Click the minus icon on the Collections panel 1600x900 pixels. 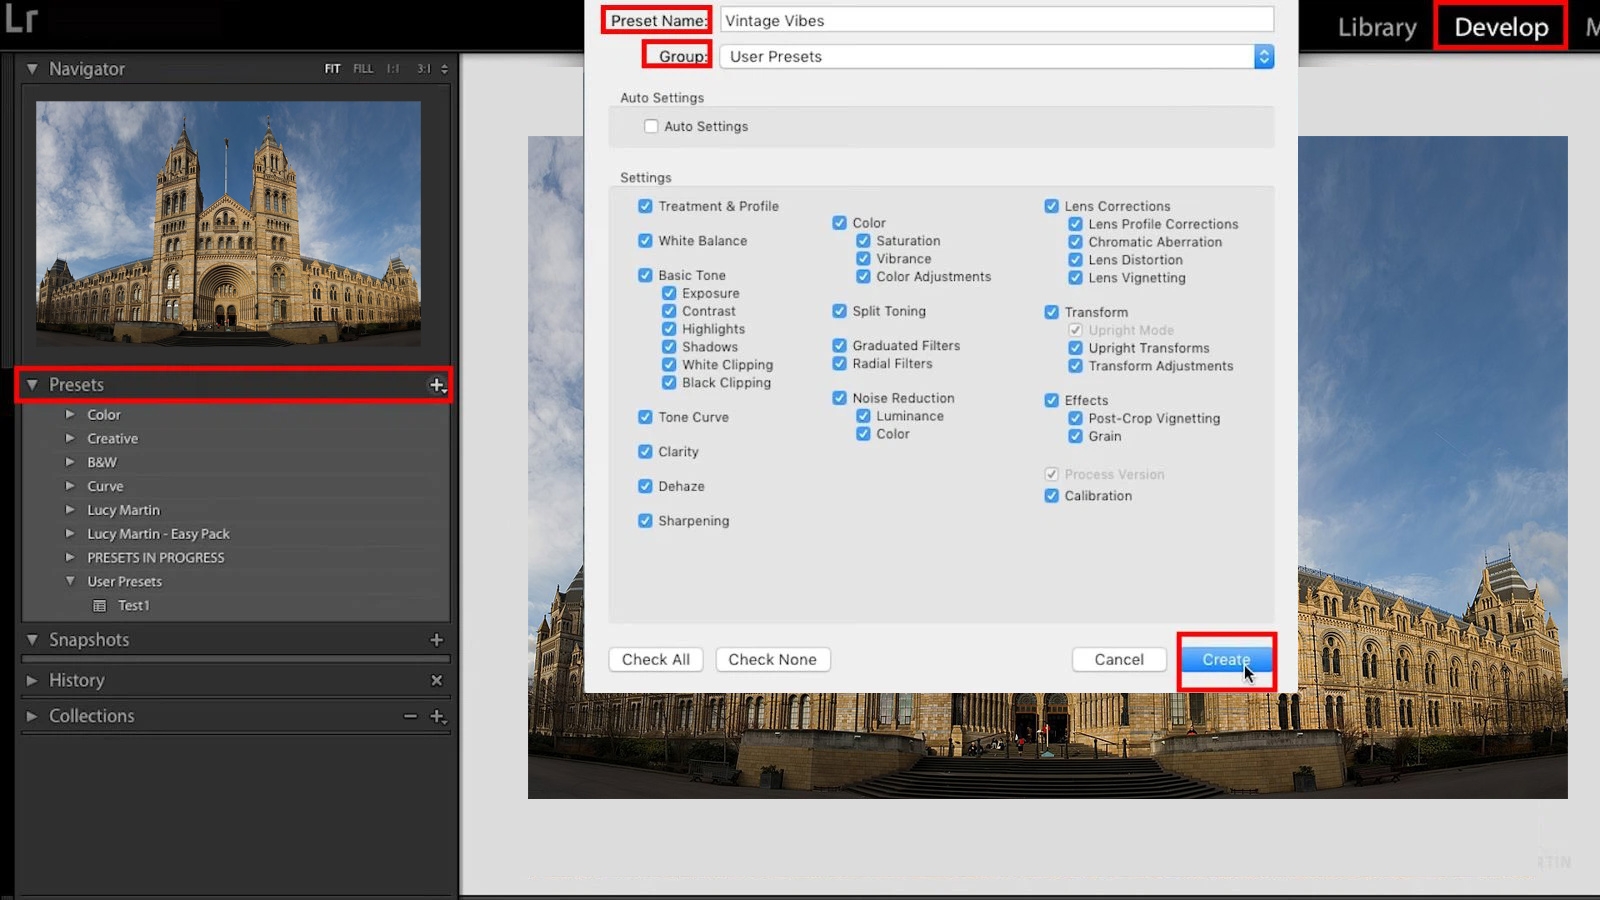click(409, 716)
